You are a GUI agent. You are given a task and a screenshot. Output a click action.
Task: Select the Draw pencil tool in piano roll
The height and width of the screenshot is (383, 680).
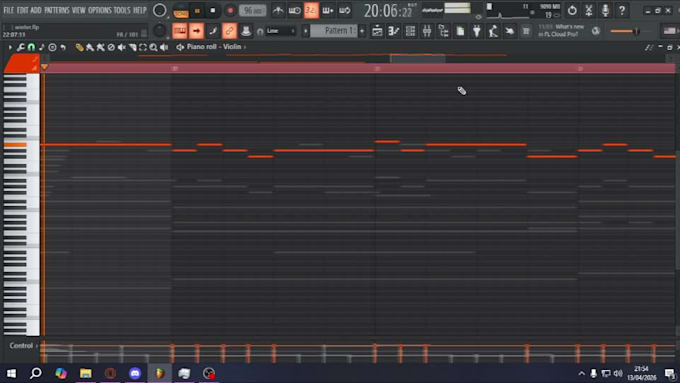(x=79, y=47)
